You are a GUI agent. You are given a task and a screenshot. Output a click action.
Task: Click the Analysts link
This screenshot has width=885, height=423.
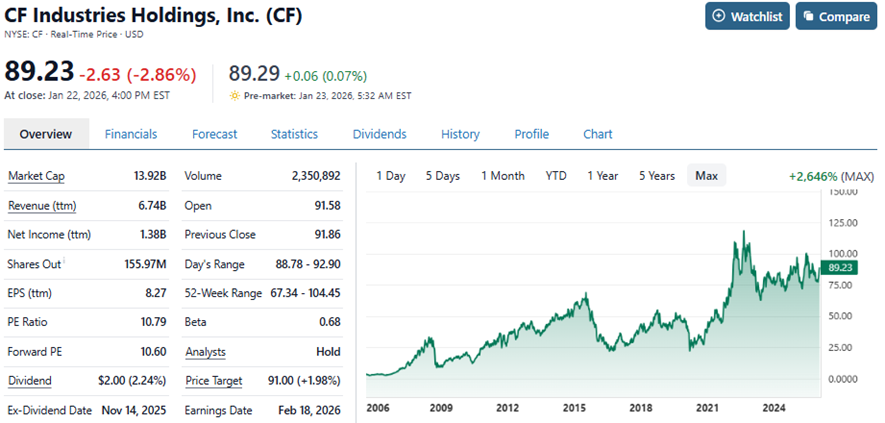[205, 352]
